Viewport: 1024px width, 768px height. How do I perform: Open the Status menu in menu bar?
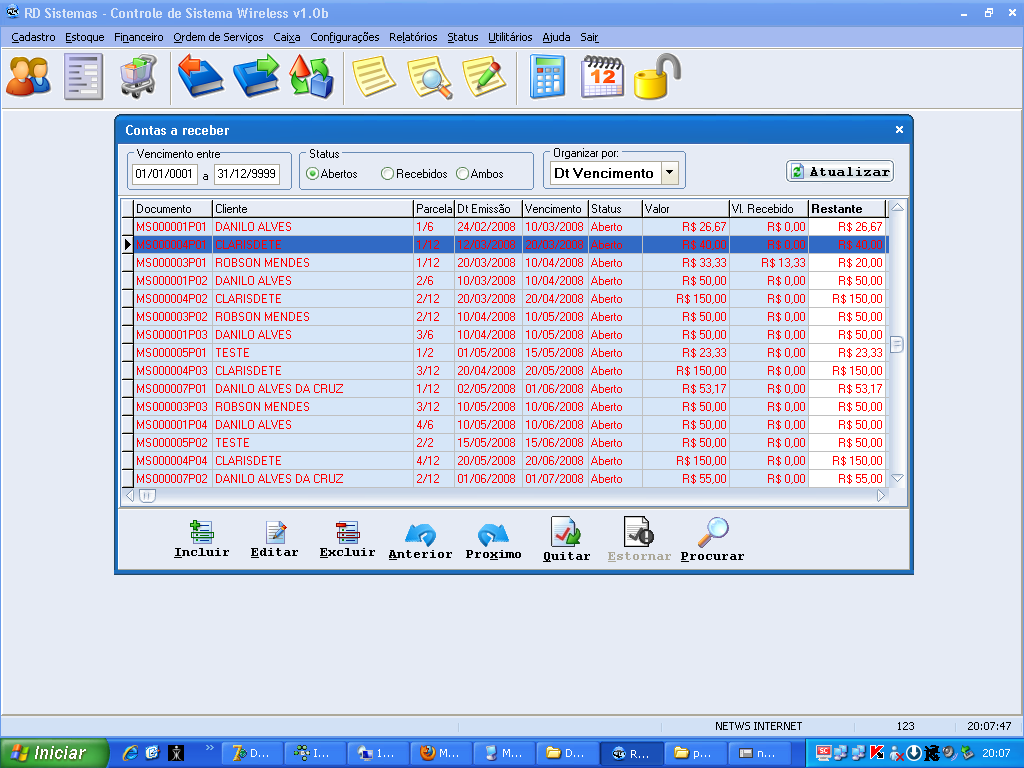[x=462, y=37]
